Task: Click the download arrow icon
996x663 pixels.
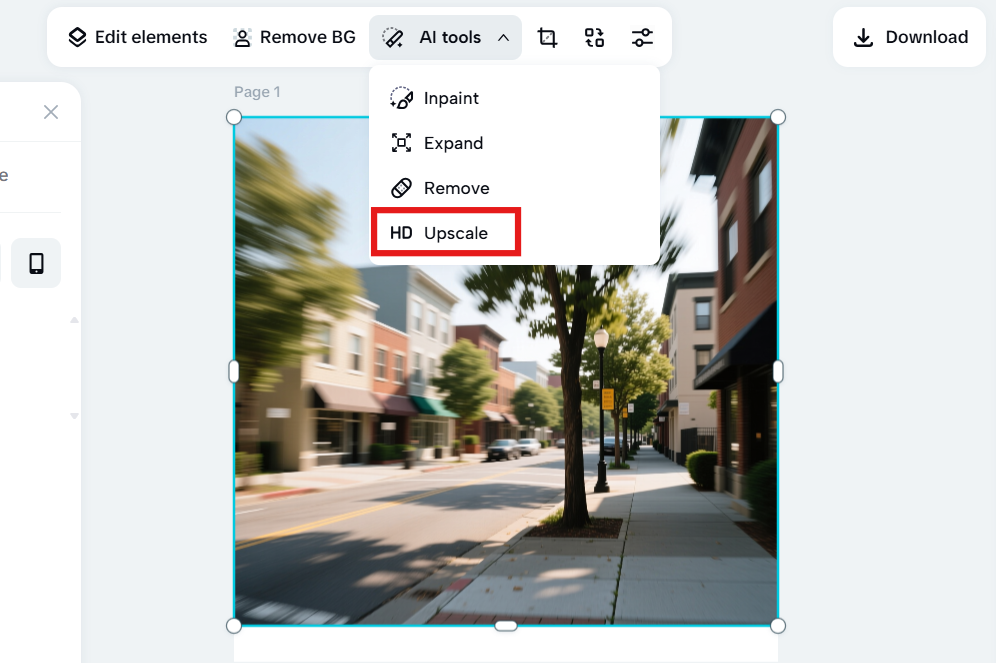Action: click(862, 37)
